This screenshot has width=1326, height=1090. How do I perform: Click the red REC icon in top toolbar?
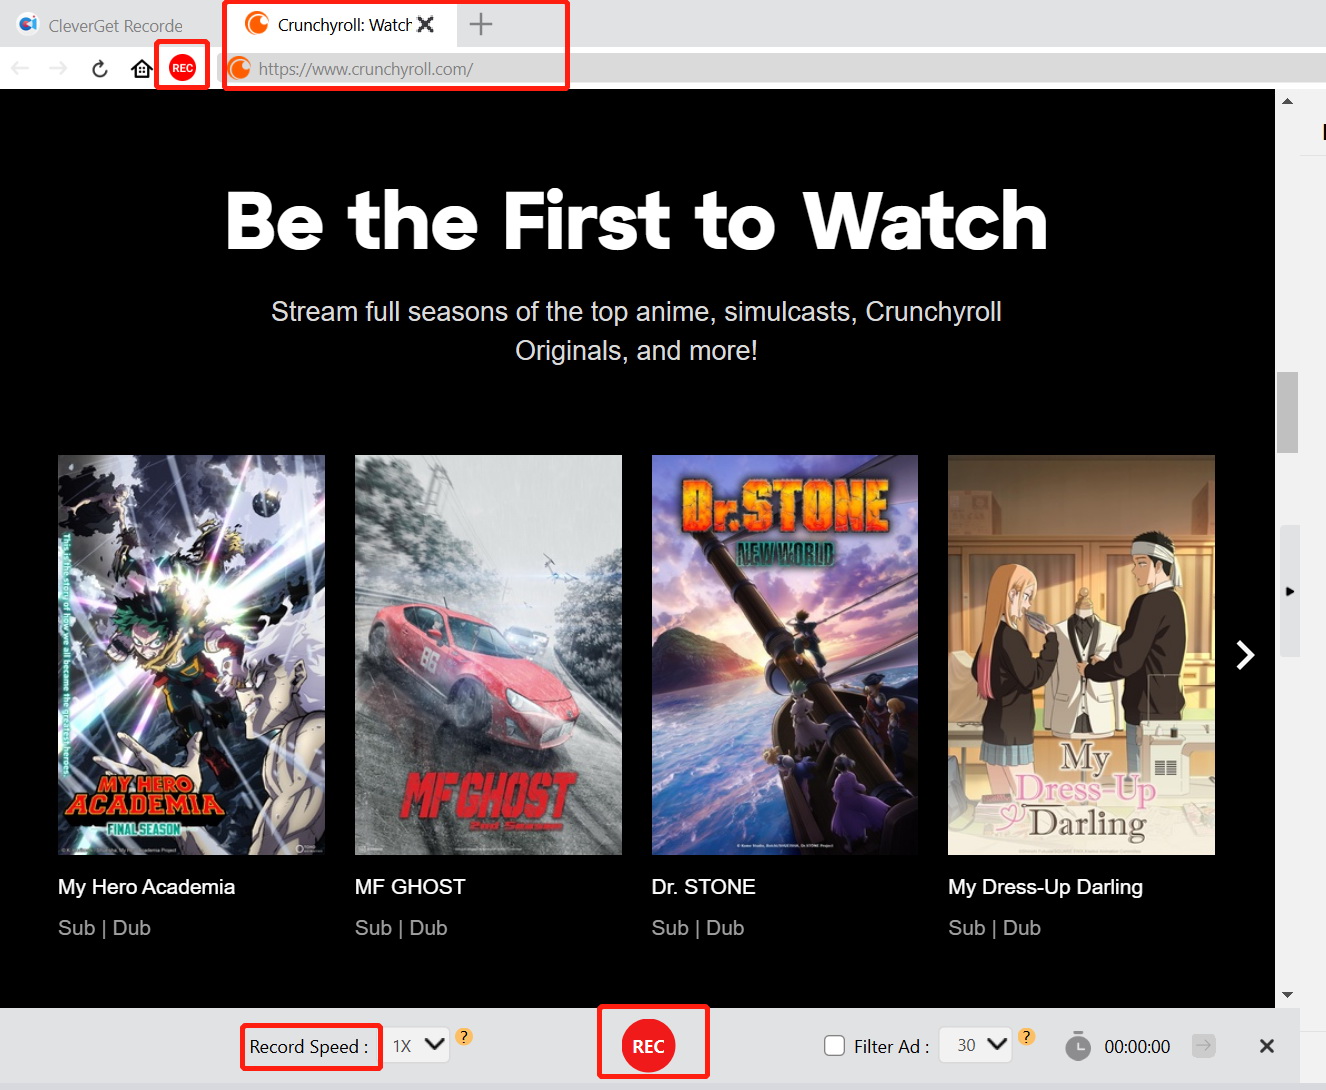[182, 68]
